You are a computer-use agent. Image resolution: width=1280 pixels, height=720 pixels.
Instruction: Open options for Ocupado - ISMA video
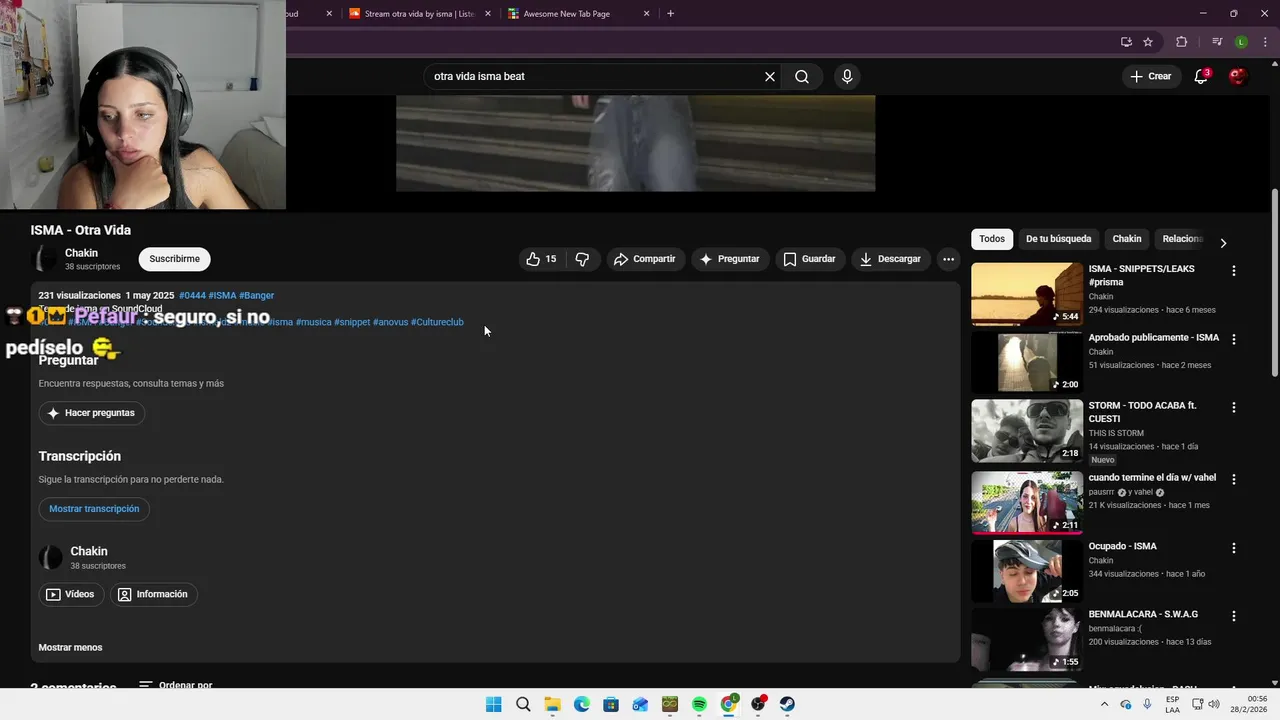pos(1234,548)
